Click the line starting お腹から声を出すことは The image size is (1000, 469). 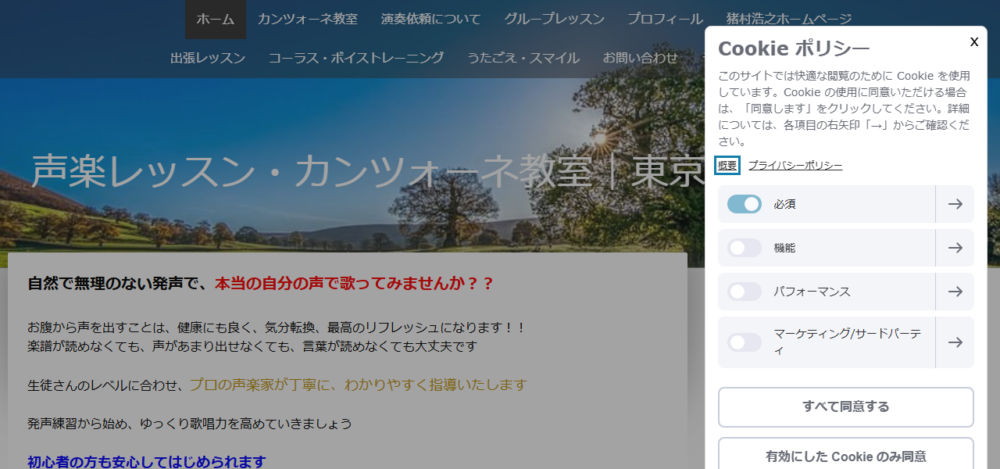pyautogui.click(x=276, y=328)
